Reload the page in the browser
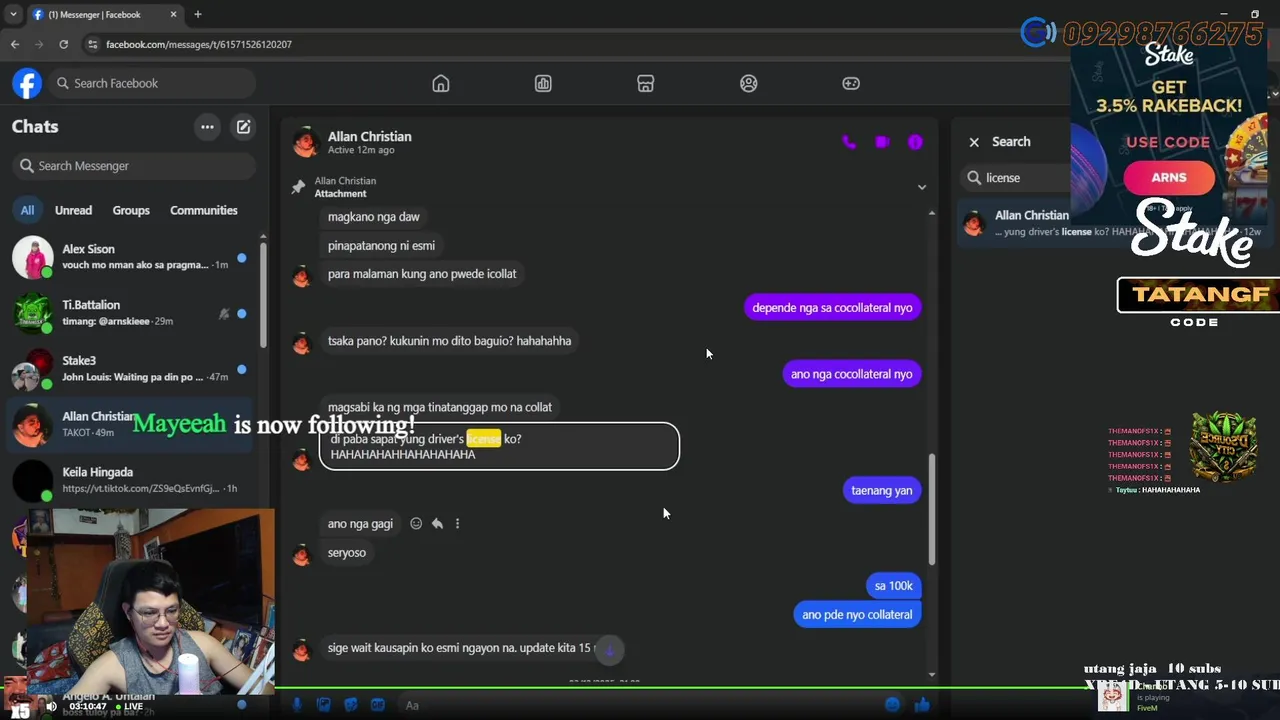The image size is (1280, 720). tap(63, 44)
